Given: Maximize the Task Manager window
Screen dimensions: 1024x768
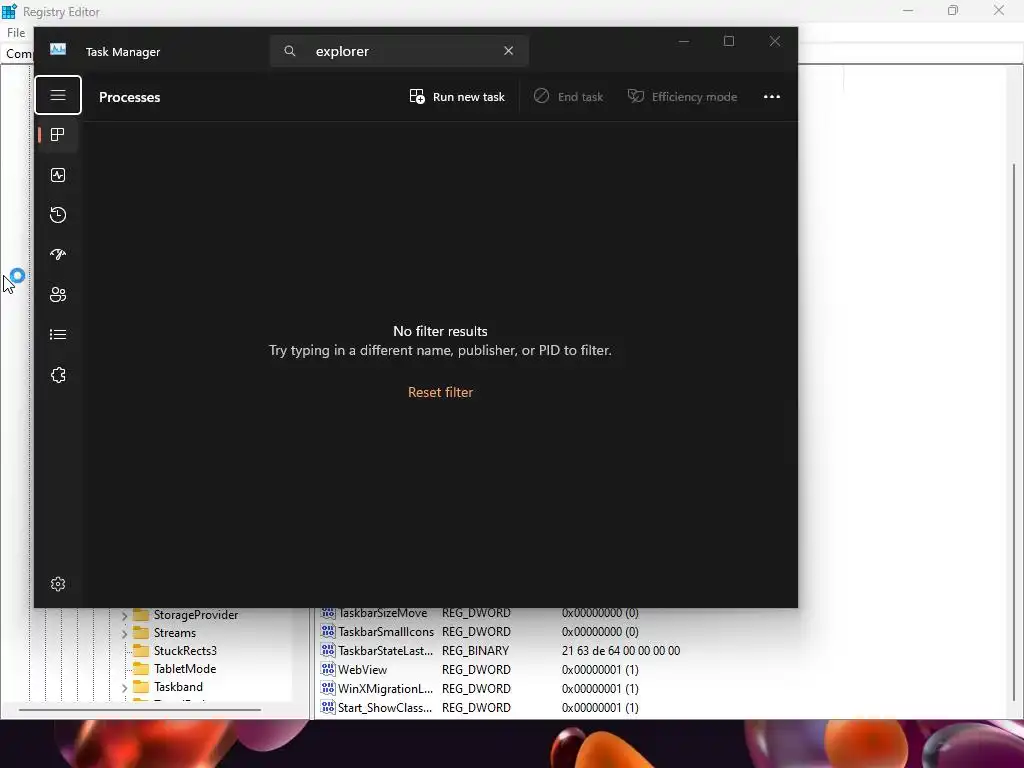Looking at the screenshot, I should pos(729,41).
